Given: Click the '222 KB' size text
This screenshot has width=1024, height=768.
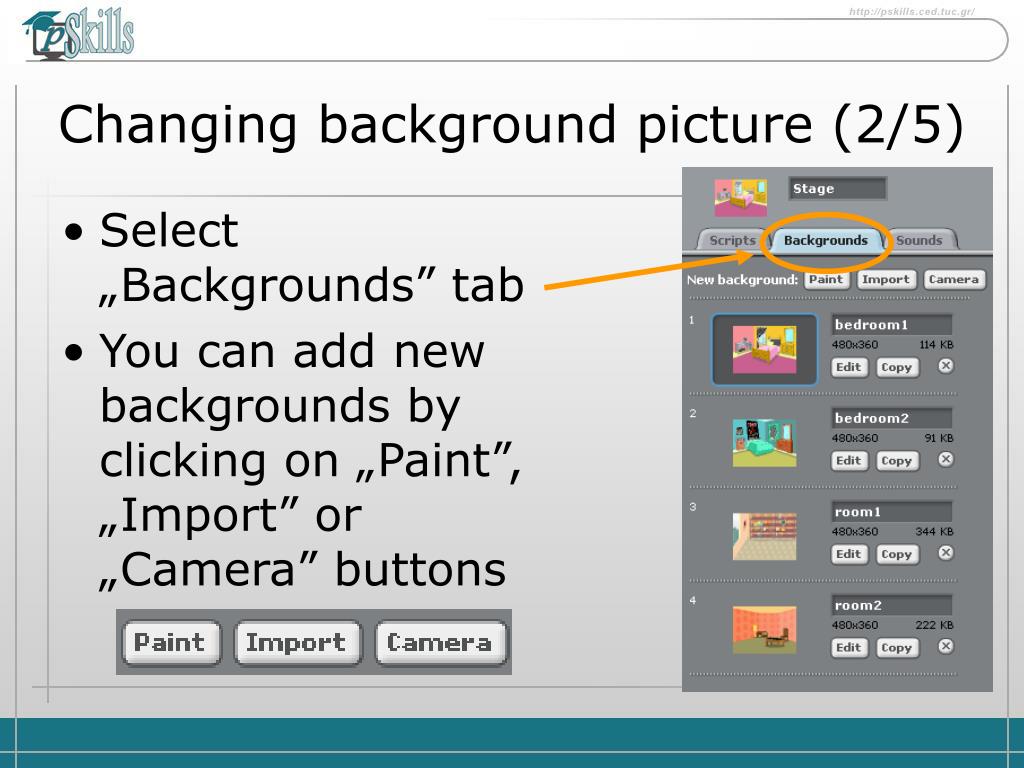Looking at the screenshot, I should (x=934, y=624).
